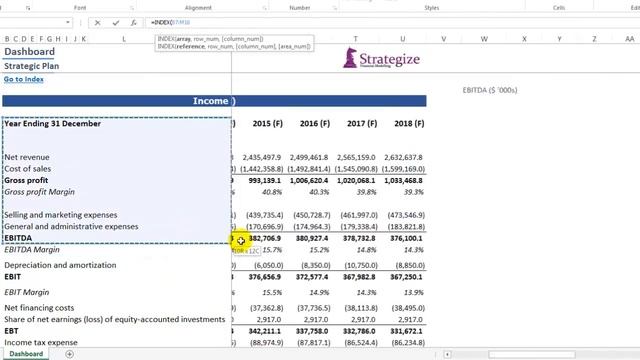Expand the Name Box dropdown arrow
640x360 pixels.
coord(68,23)
